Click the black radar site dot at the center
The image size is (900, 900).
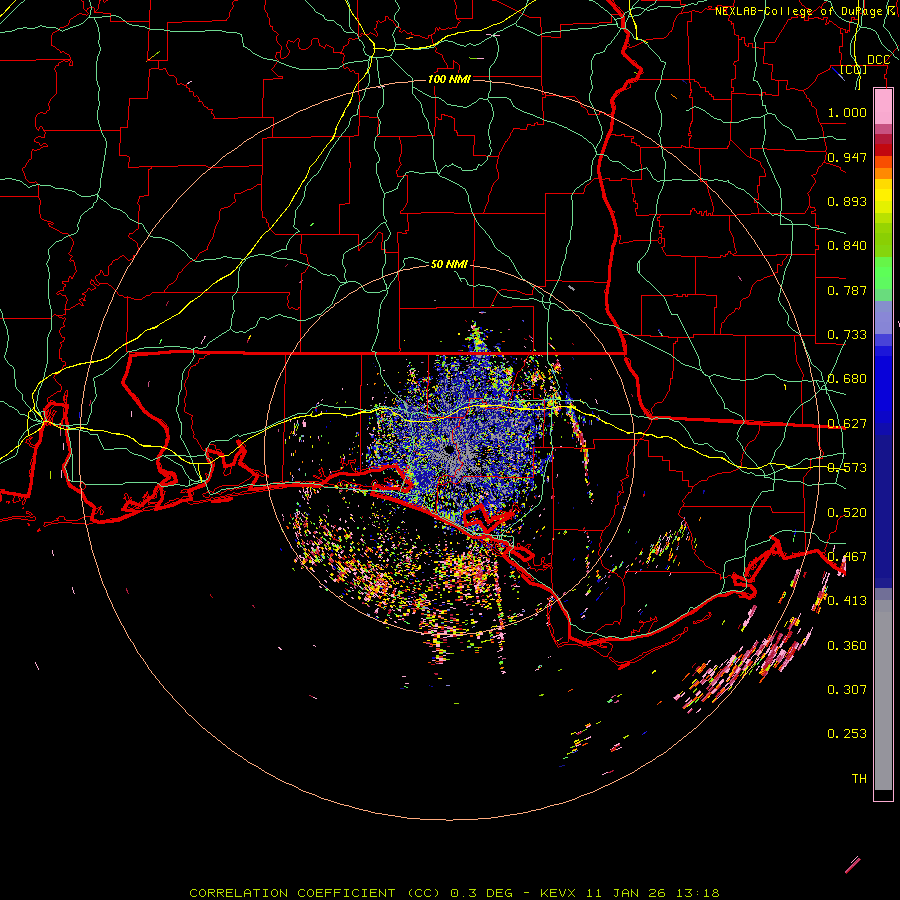[449, 449]
